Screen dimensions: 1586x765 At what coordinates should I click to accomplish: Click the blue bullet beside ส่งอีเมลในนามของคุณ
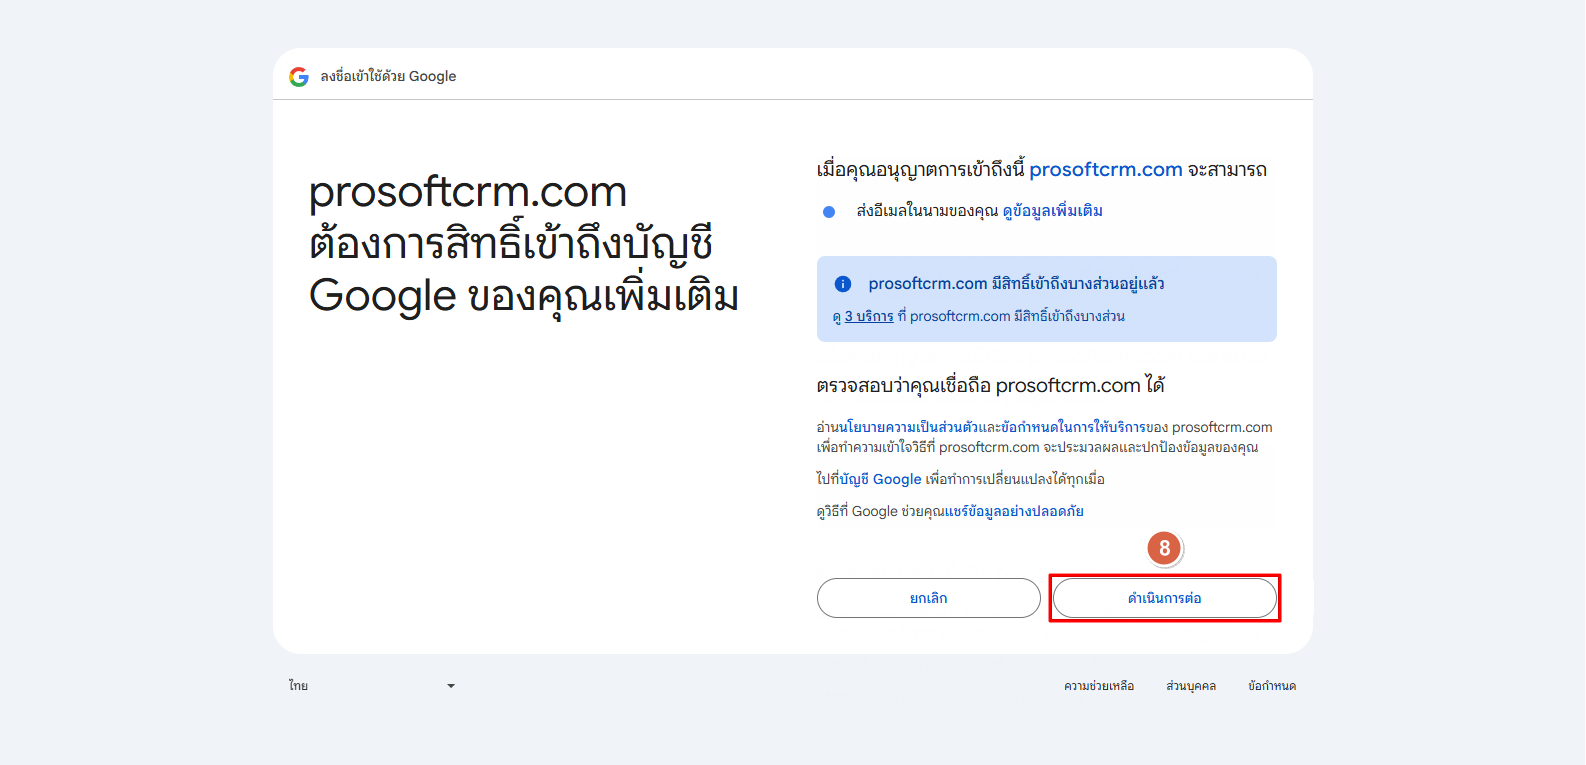(x=829, y=212)
